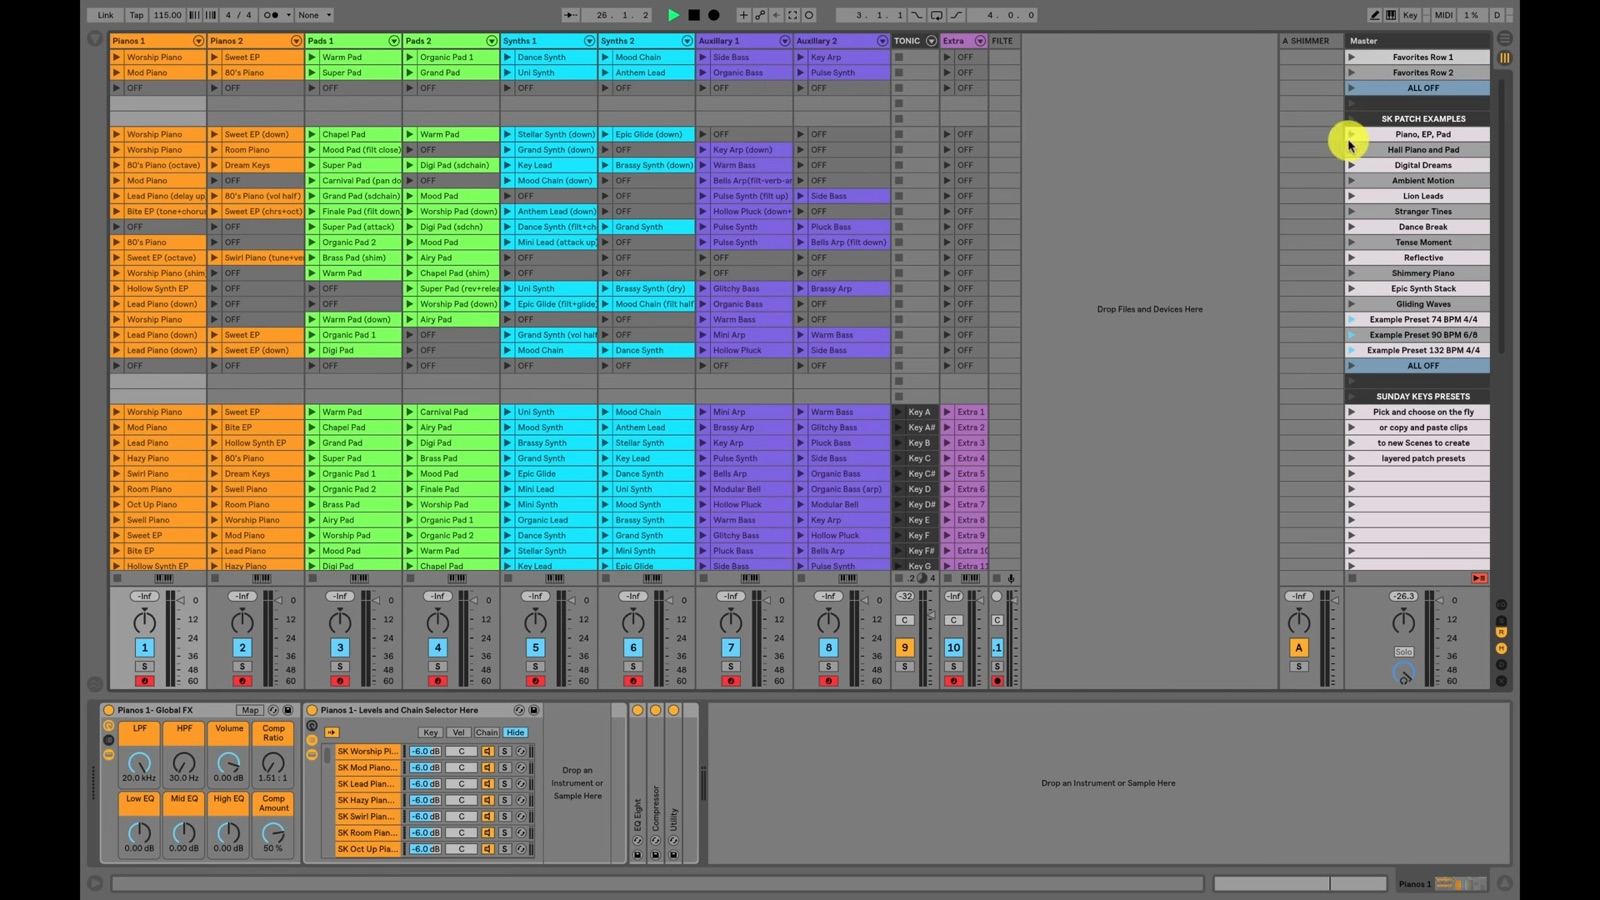
Task: Show Key zone editor
Action: [430, 732]
